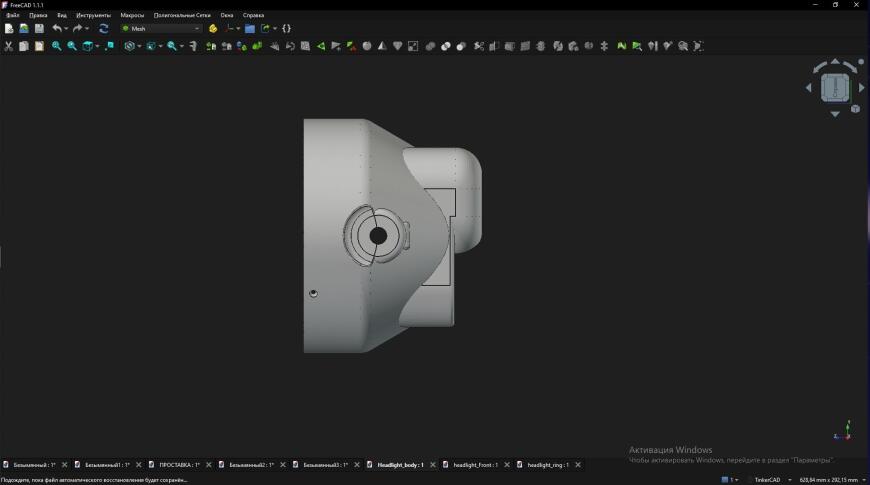Expand the link actions dropdown arrow
This screenshot has height=485, width=870.
pos(275,29)
